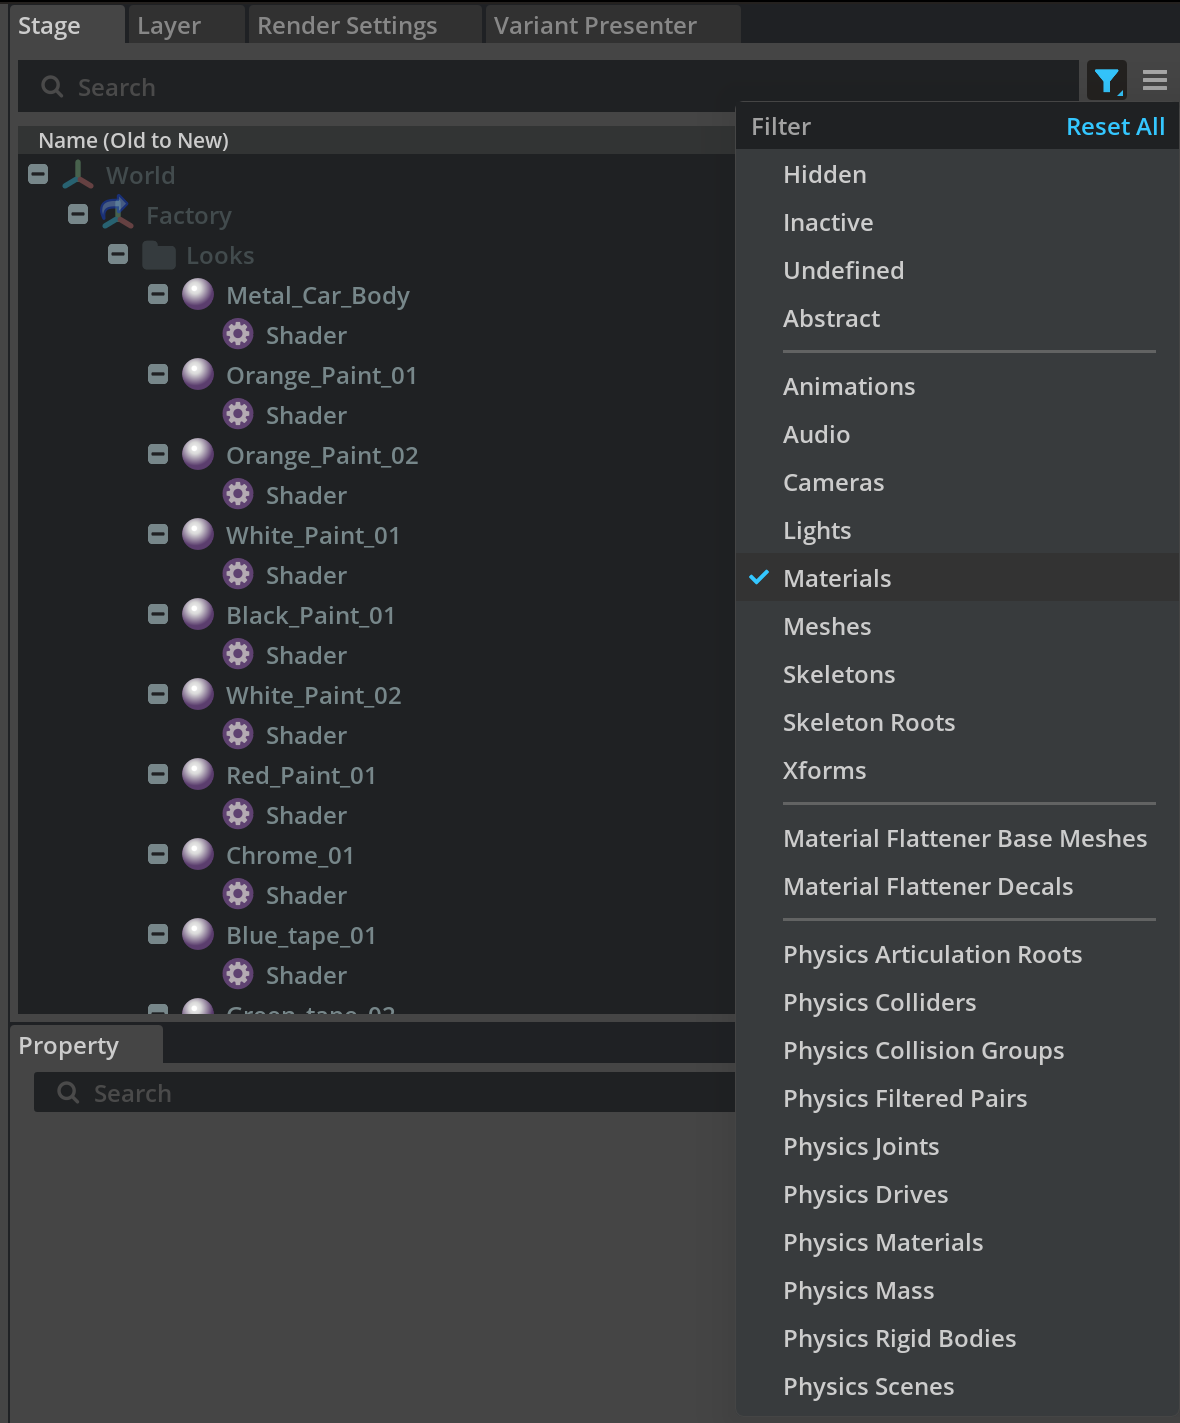
Task: Open the Variant Presenter tab
Action: tap(595, 26)
